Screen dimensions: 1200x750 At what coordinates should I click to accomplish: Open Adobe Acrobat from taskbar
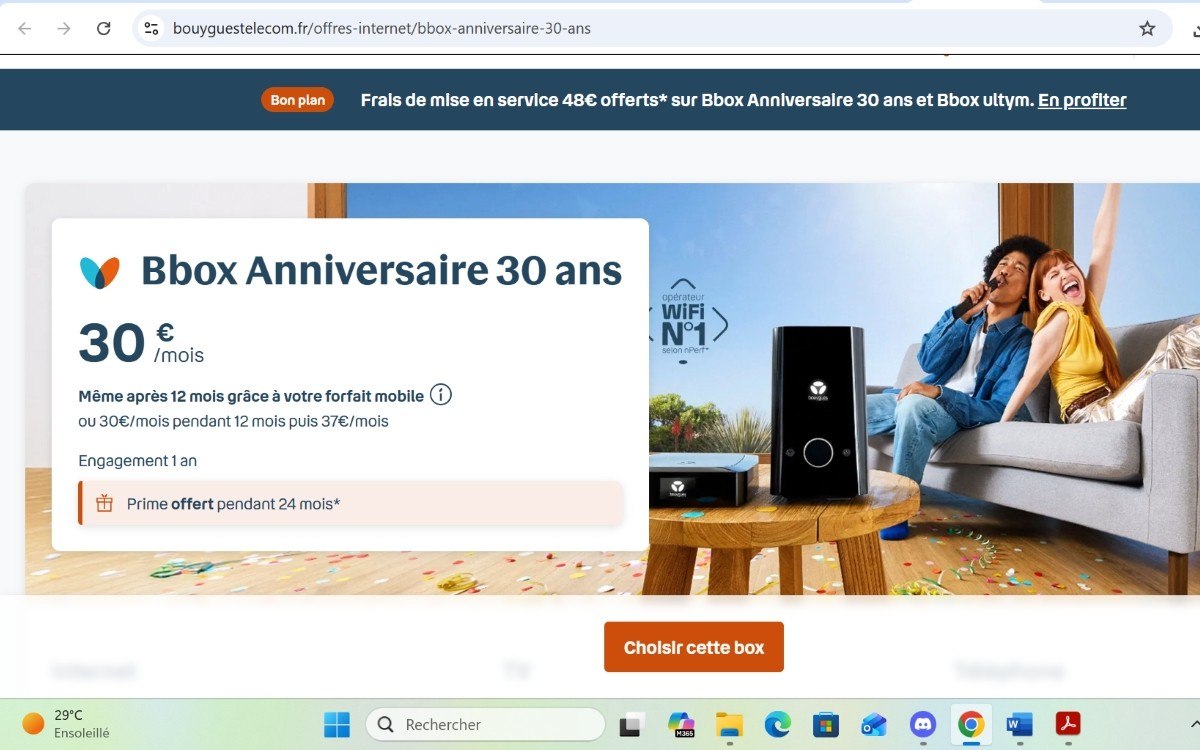click(1068, 724)
